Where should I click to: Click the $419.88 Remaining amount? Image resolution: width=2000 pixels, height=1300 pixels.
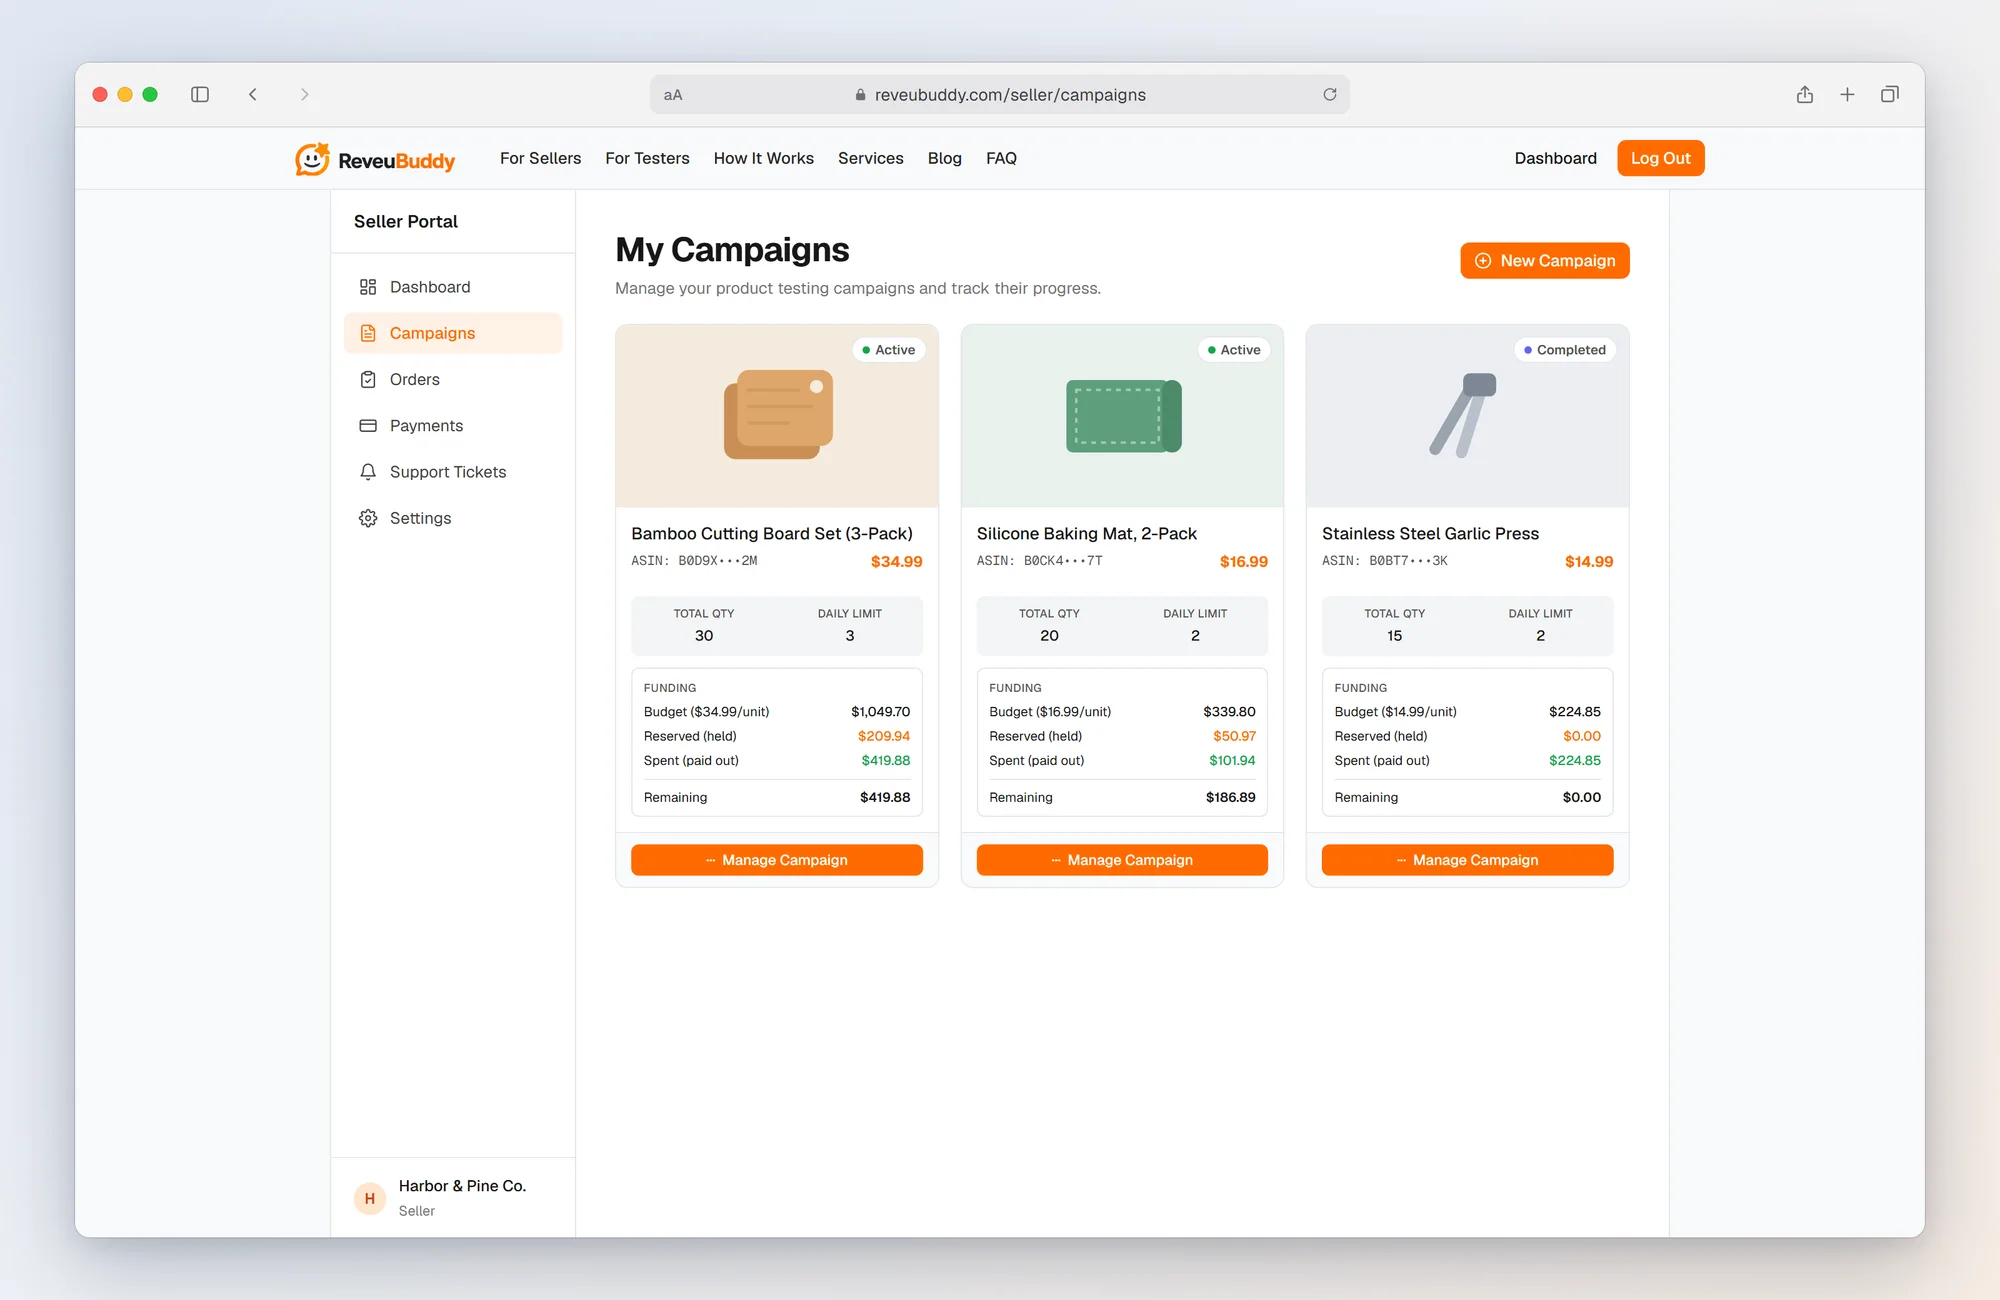[x=885, y=797]
